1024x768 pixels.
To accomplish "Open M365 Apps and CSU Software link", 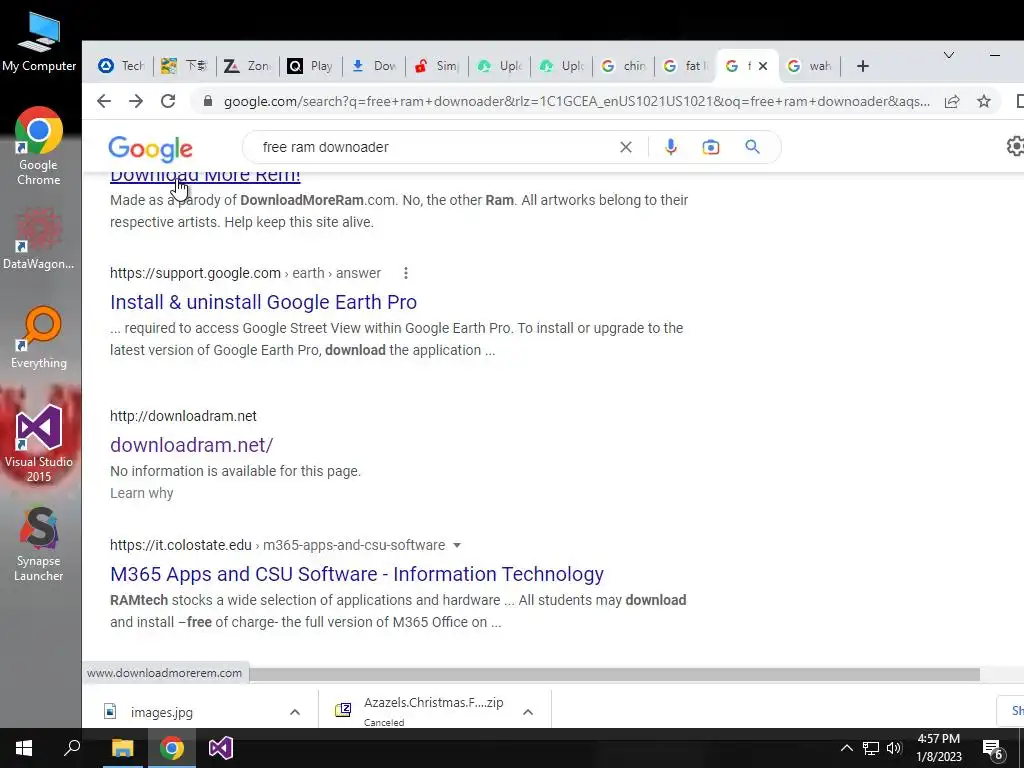I will click(357, 574).
